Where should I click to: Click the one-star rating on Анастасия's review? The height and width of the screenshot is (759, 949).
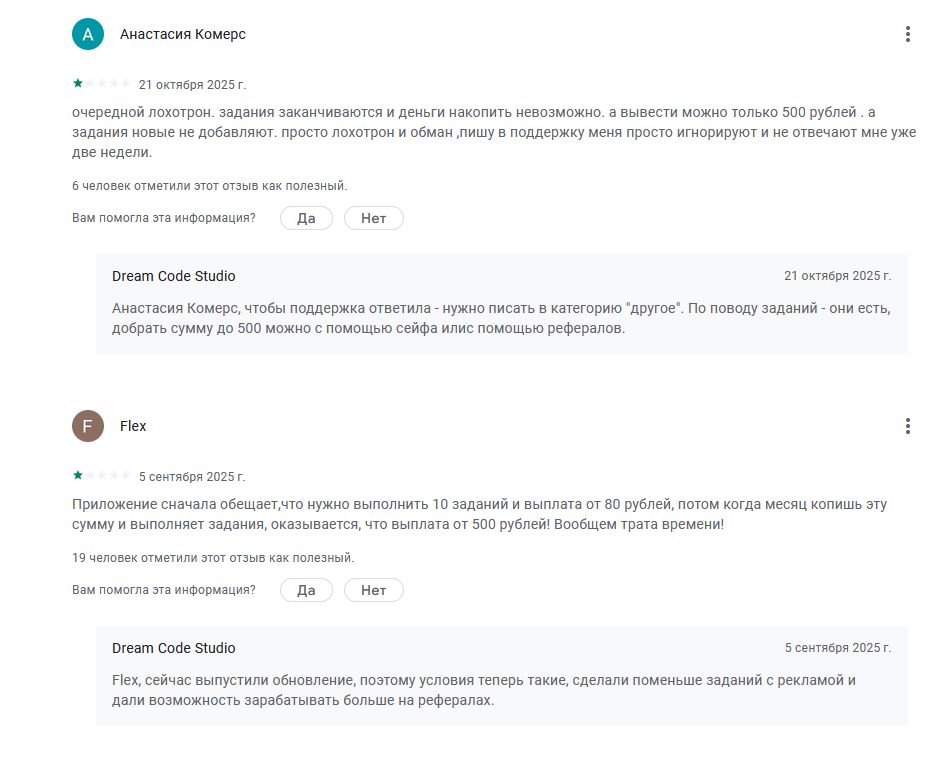click(x=78, y=84)
